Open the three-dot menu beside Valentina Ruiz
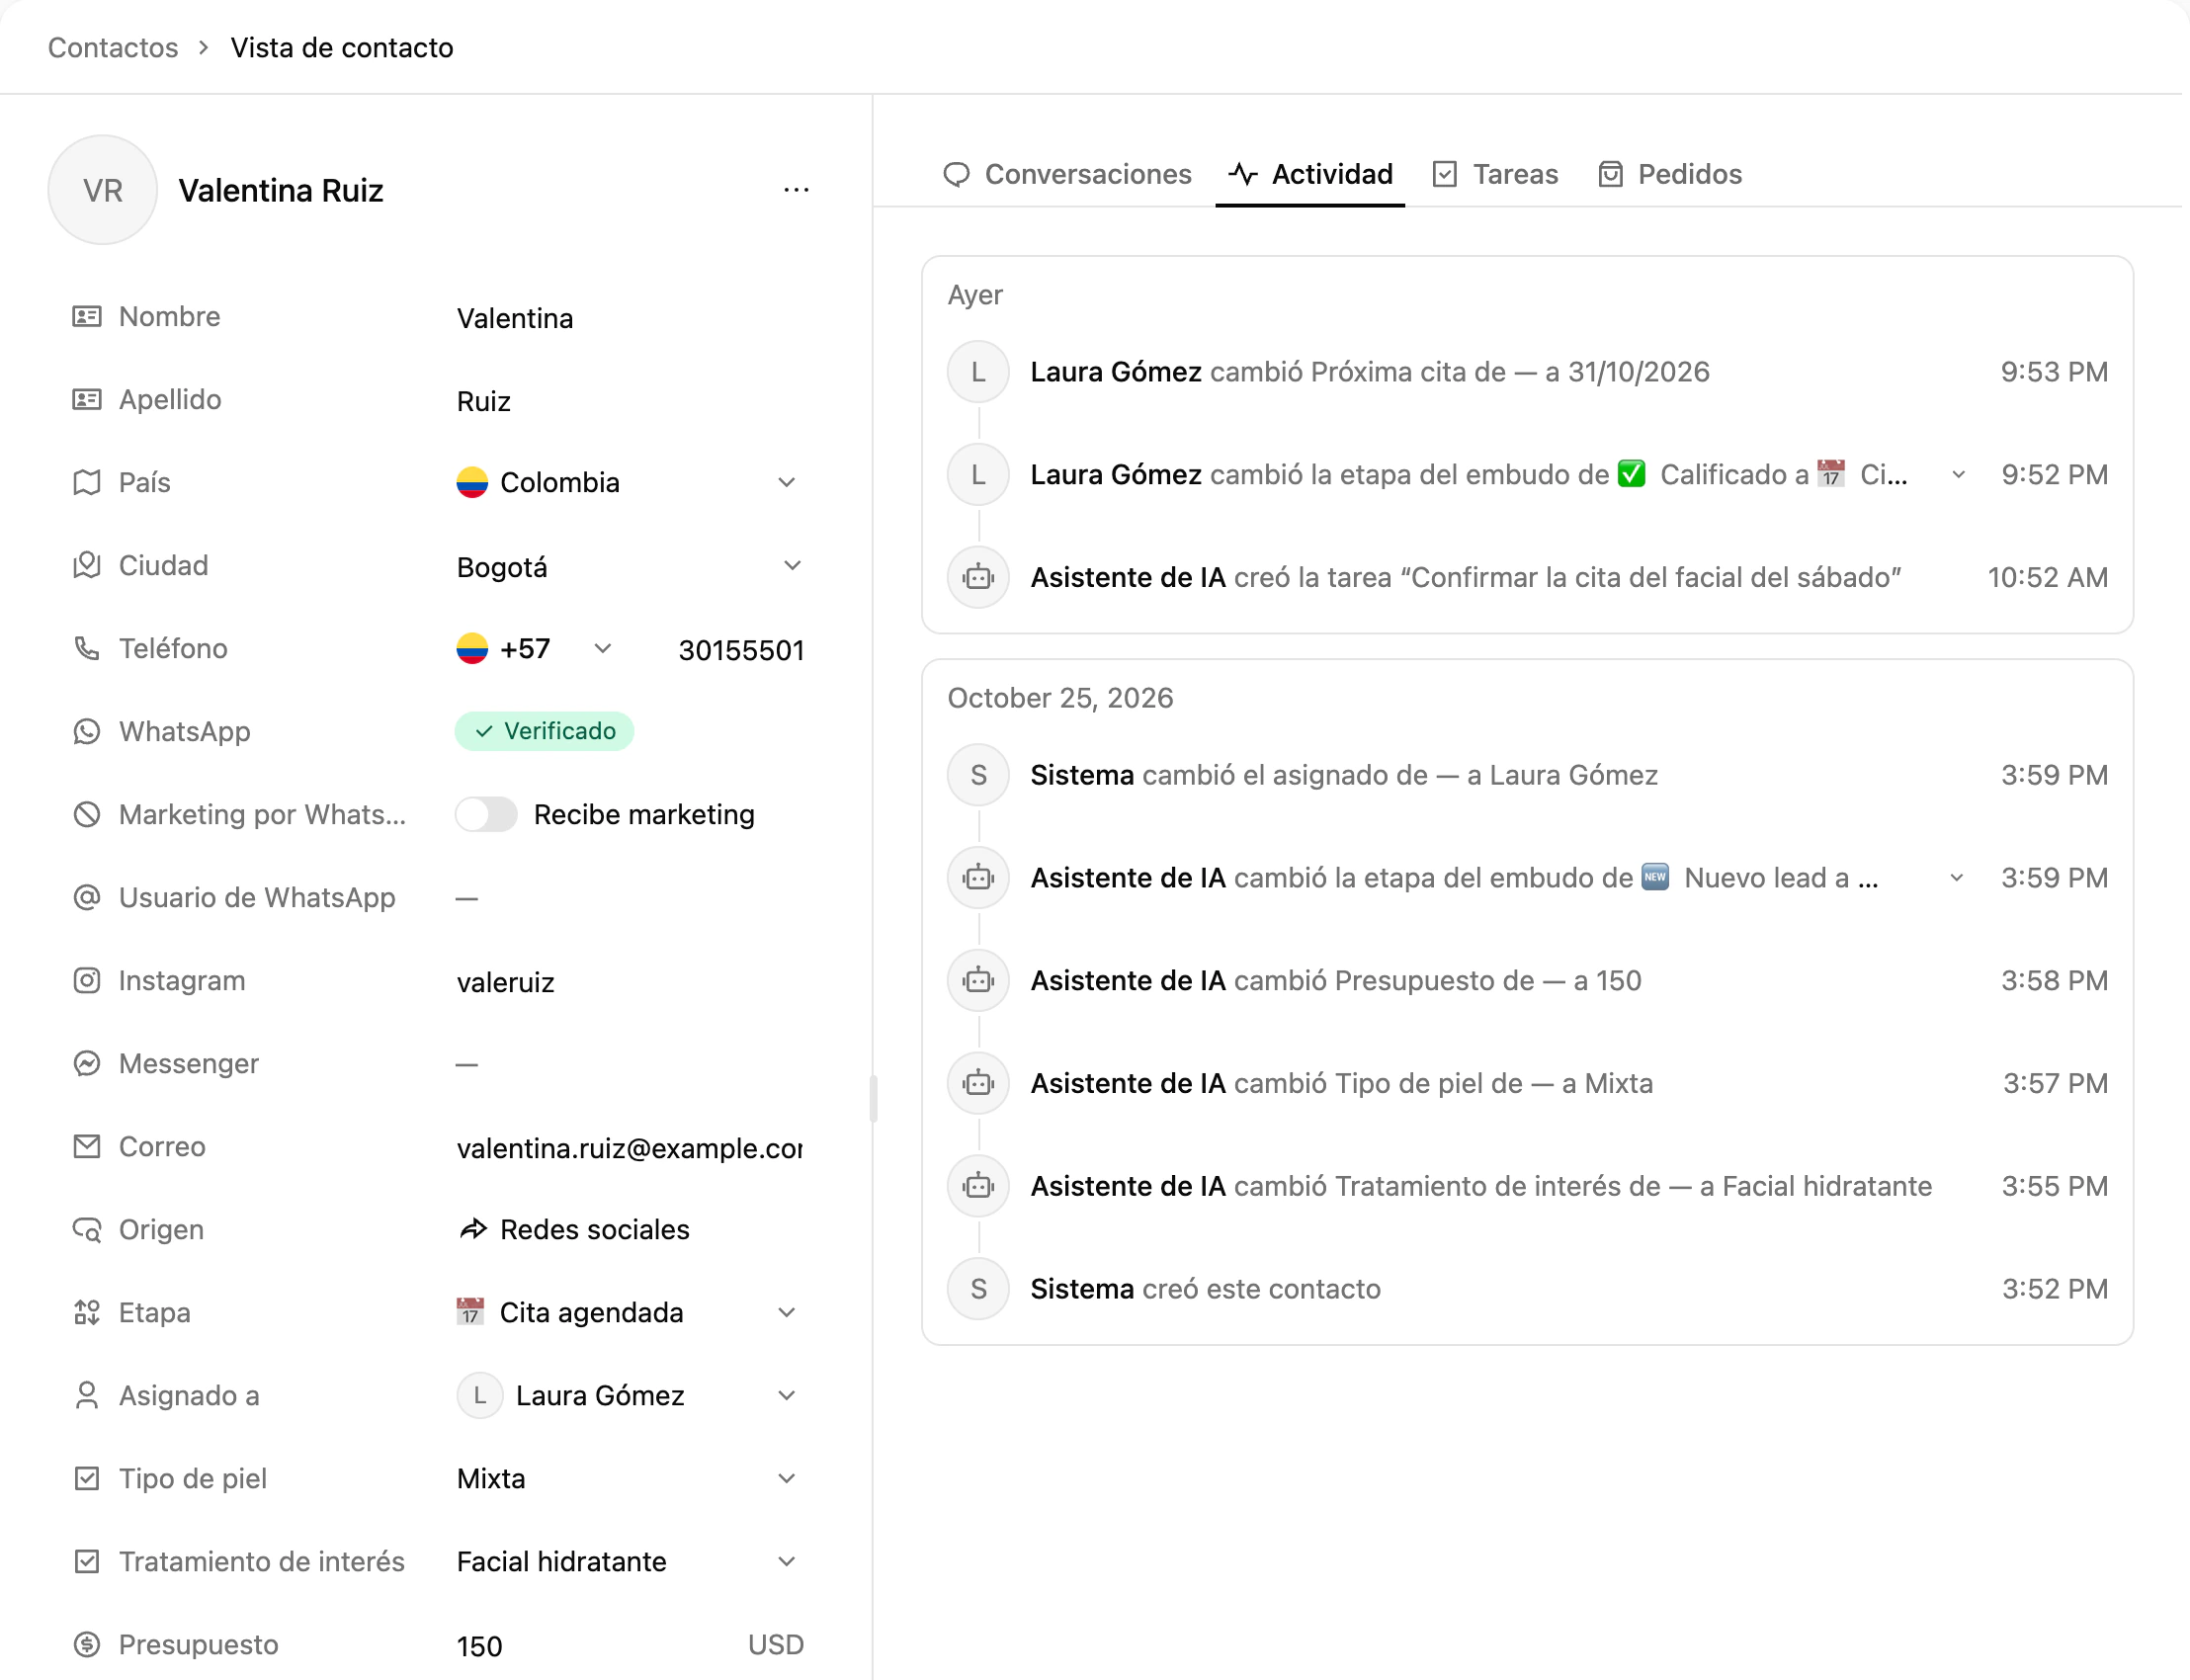2190x1680 pixels. click(x=796, y=190)
